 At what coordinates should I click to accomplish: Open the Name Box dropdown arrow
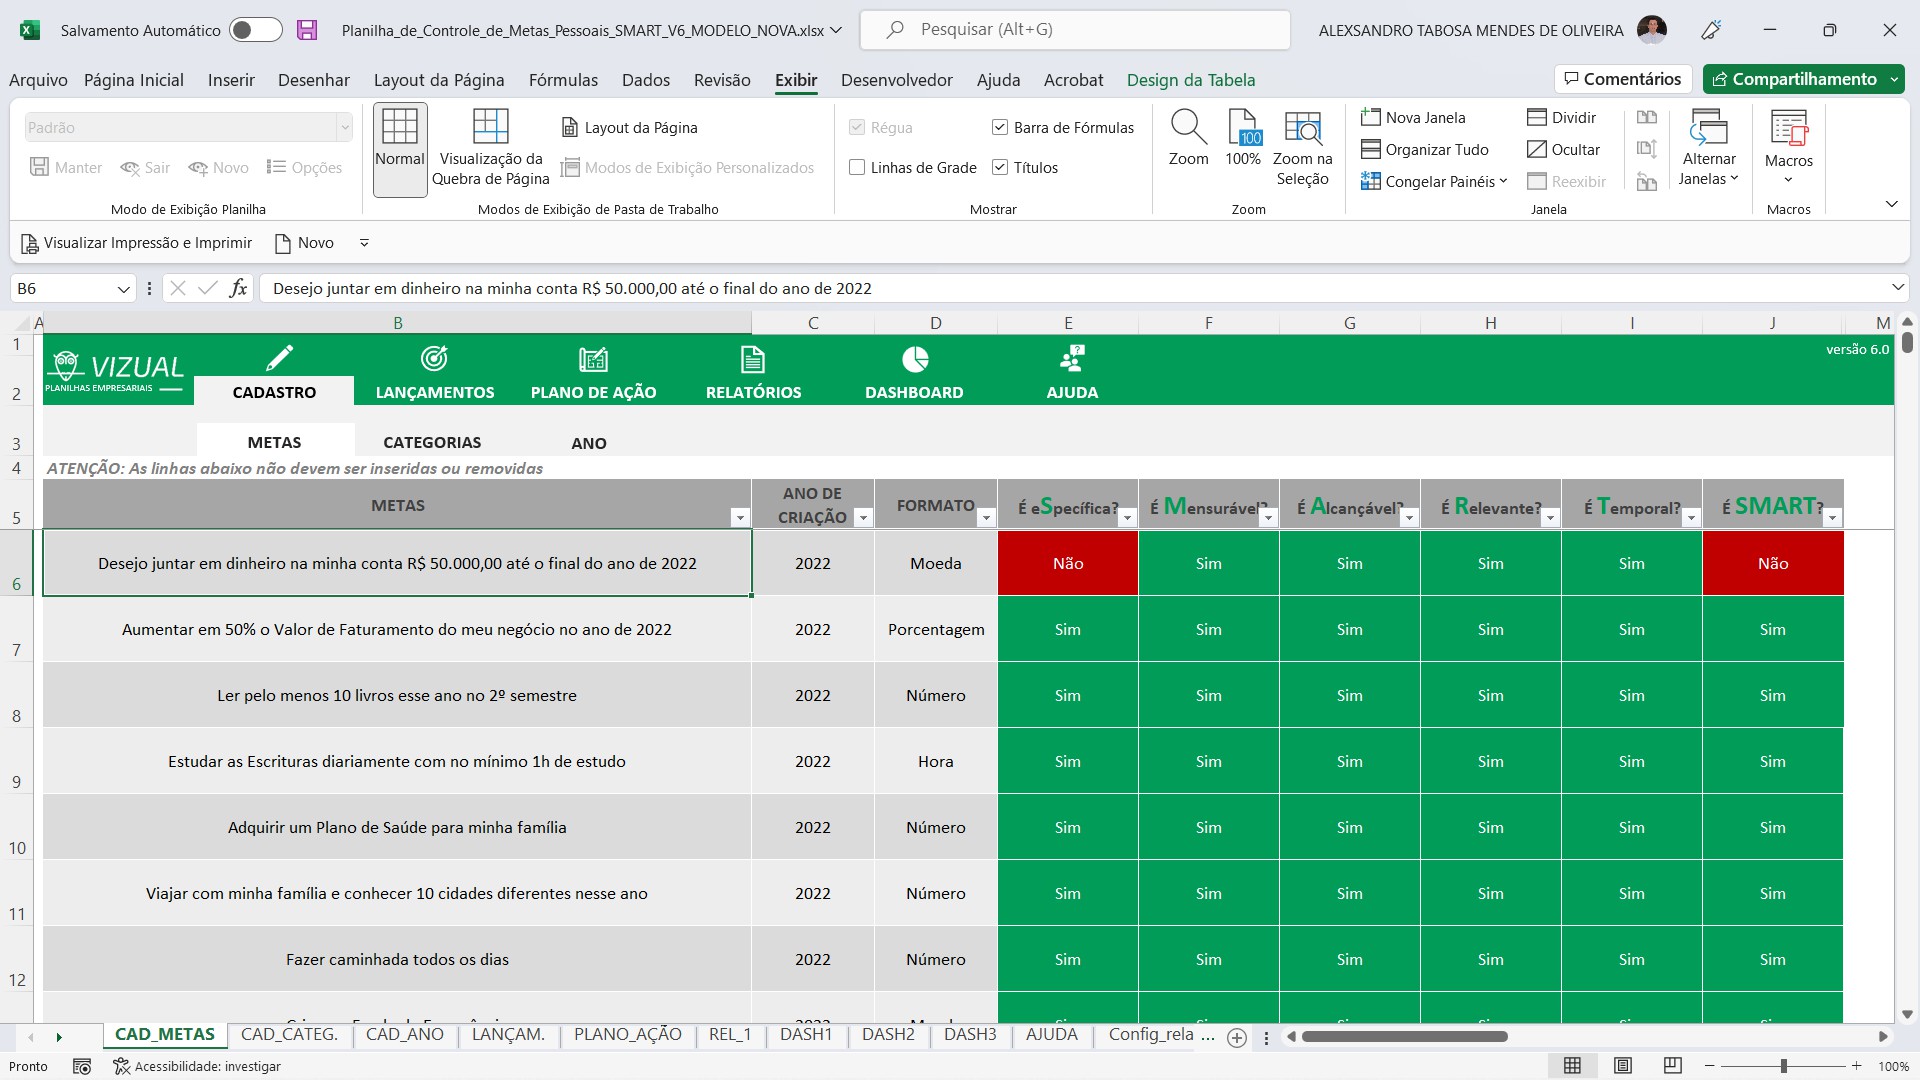[123, 289]
